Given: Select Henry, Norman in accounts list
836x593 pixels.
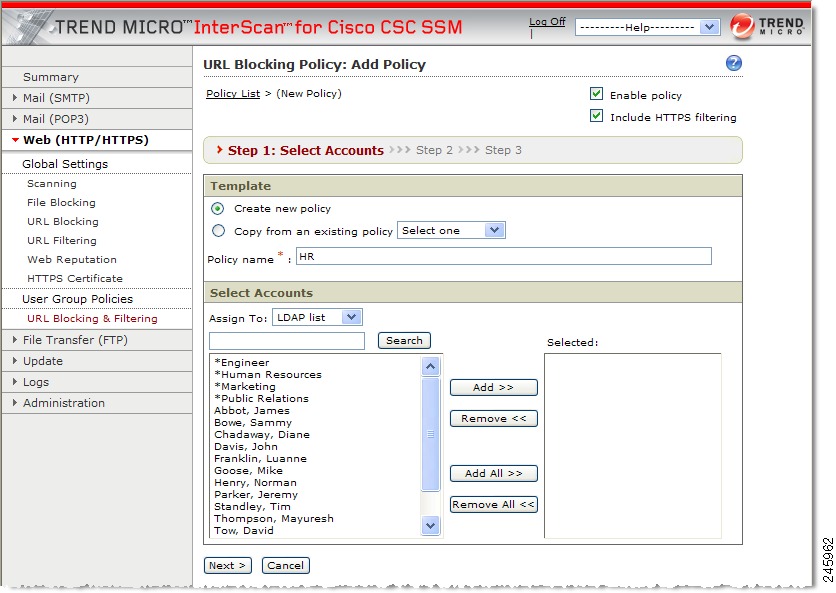Looking at the screenshot, I should point(255,483).
